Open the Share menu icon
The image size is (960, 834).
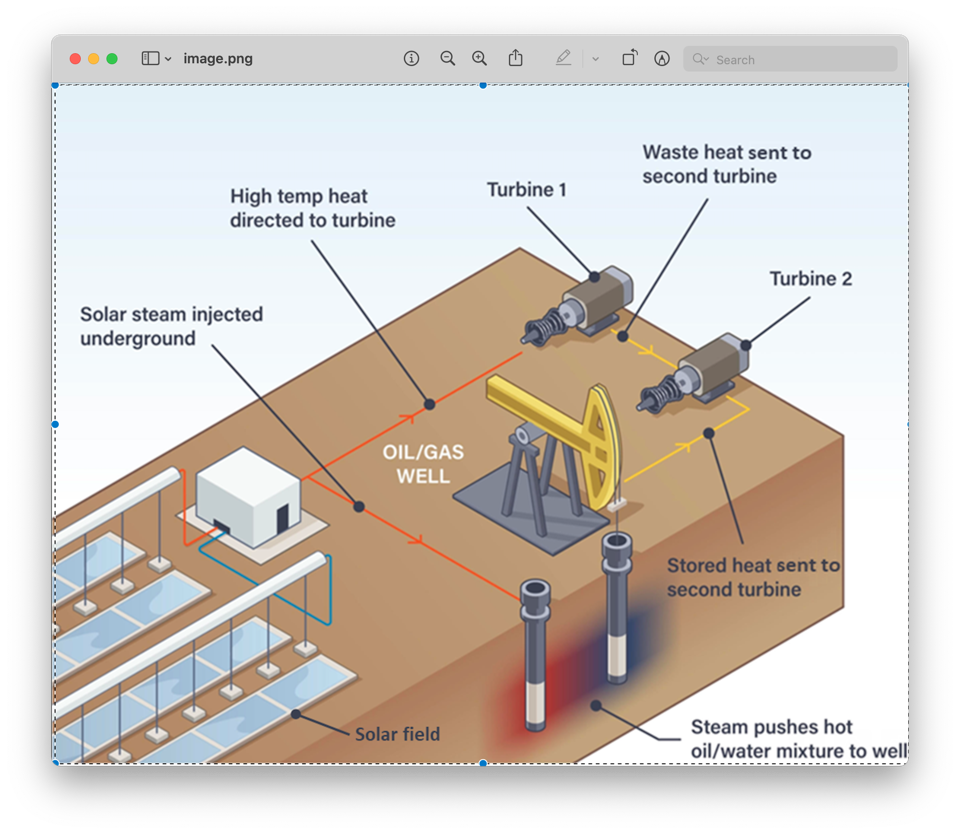pyautogui.click(x=515, y=59)
